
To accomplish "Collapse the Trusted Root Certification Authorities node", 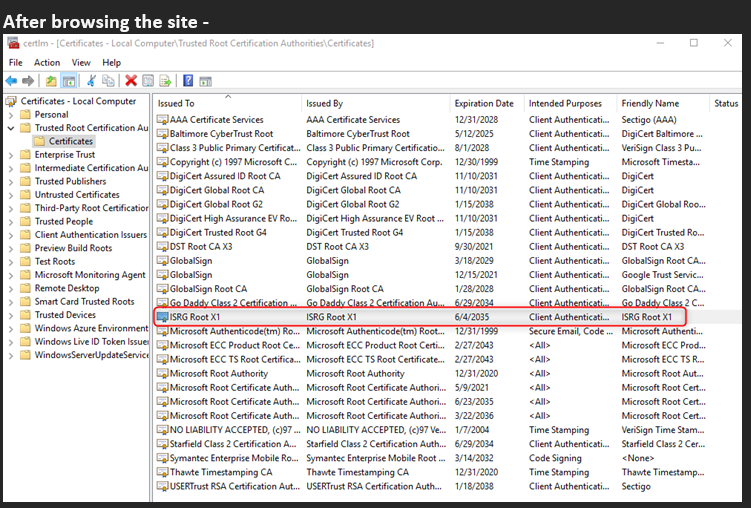I will (11, 128).
